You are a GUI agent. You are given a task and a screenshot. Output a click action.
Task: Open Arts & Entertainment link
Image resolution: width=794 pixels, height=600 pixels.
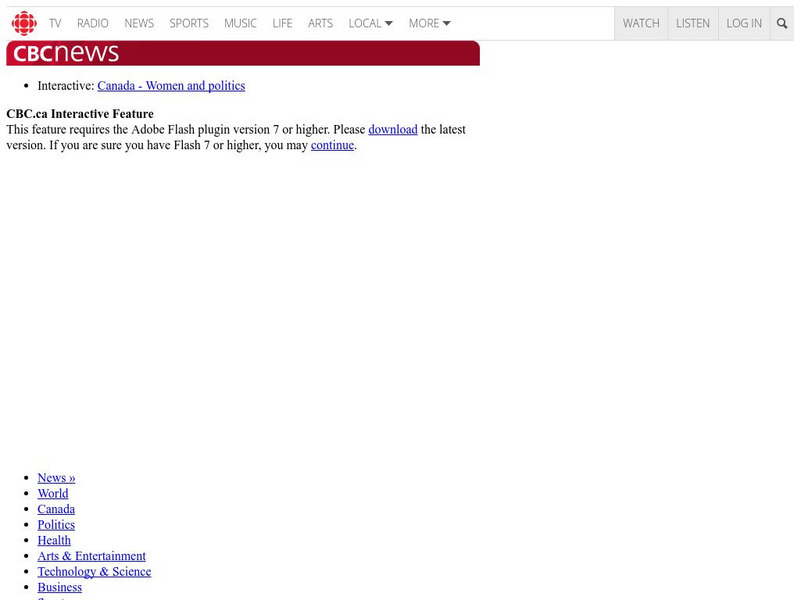[x=92, y=556]
